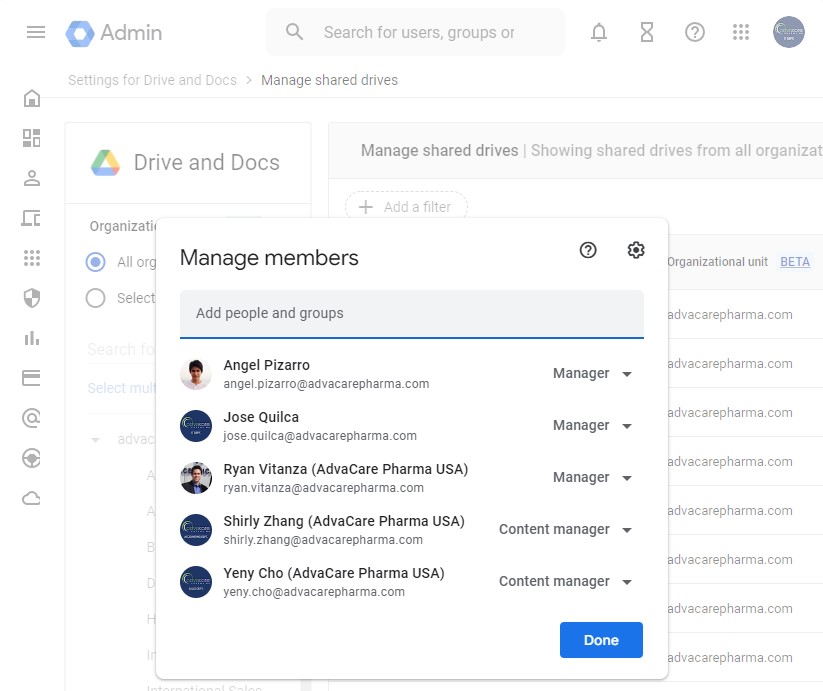This screenshot has width=823, height=691.
Task: Open Rules steering wheel icon in the sidebar
Action: [x=31, y=458]
